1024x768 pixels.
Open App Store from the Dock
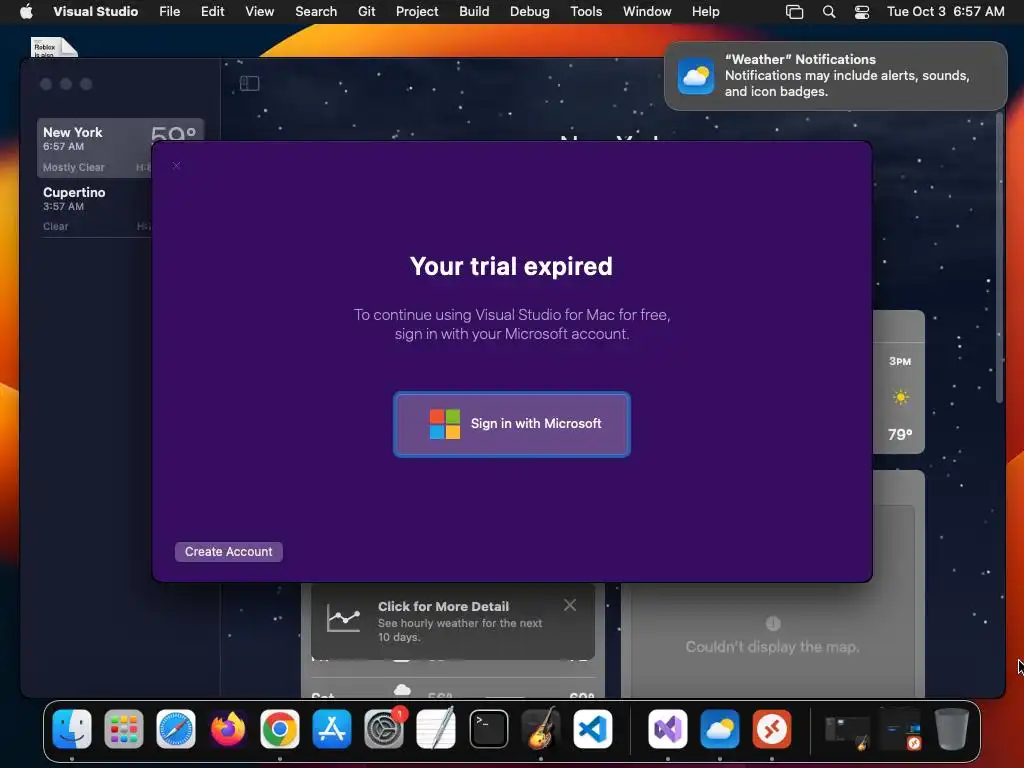pos(332,729)
